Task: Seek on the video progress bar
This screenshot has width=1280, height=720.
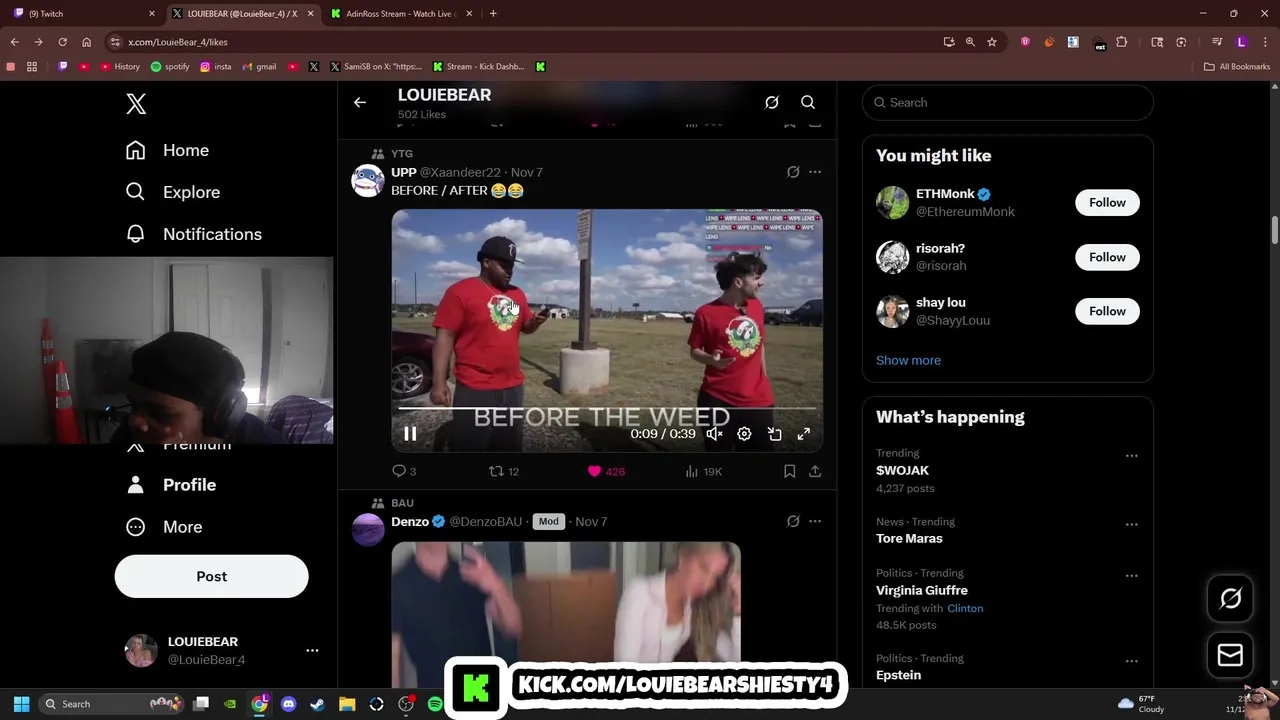Action: [x=607, y=408]
